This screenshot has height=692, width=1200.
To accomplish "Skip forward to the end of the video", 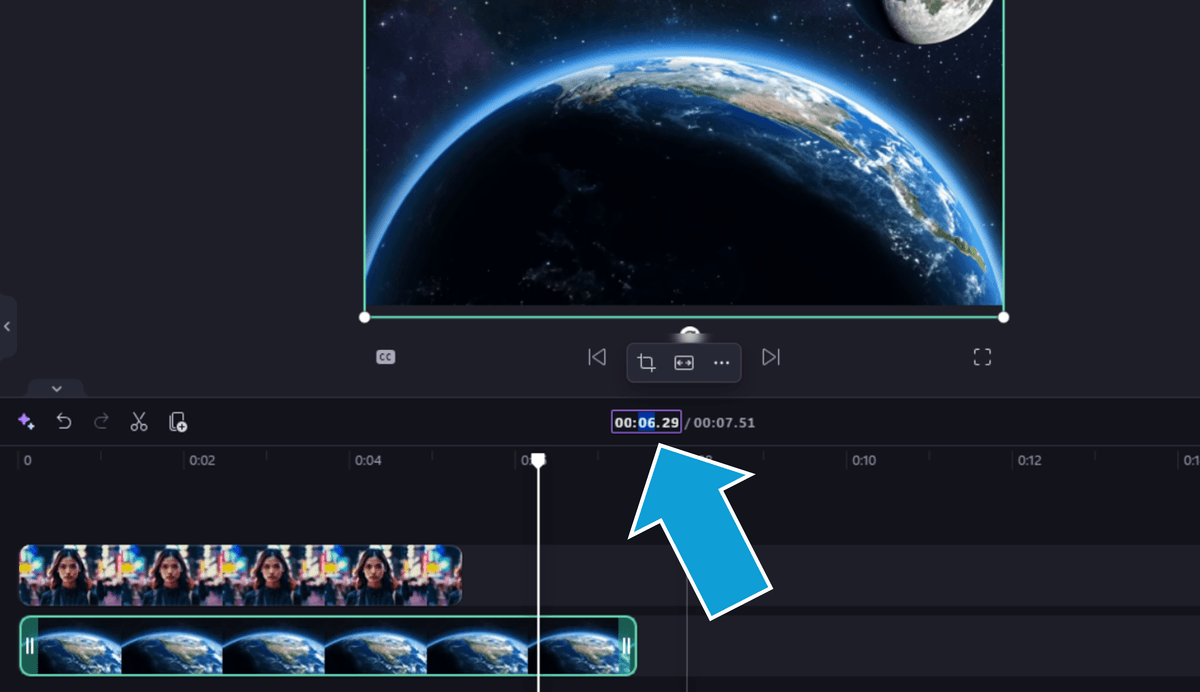I will 771,357.
